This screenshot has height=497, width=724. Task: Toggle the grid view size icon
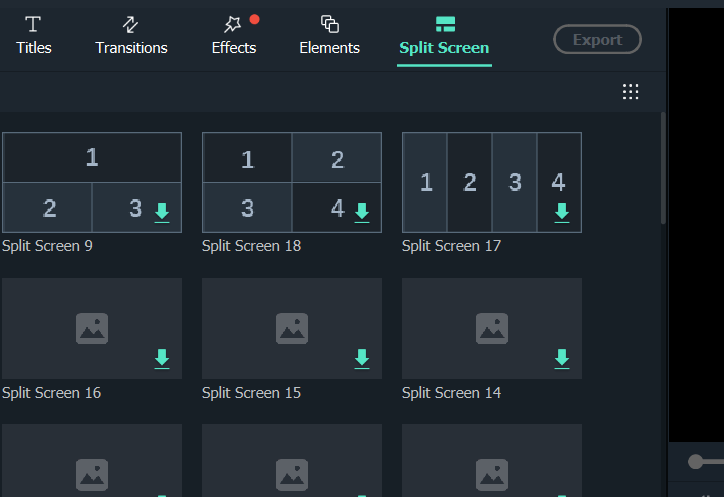pyautogui.click(x=630, y=91)
